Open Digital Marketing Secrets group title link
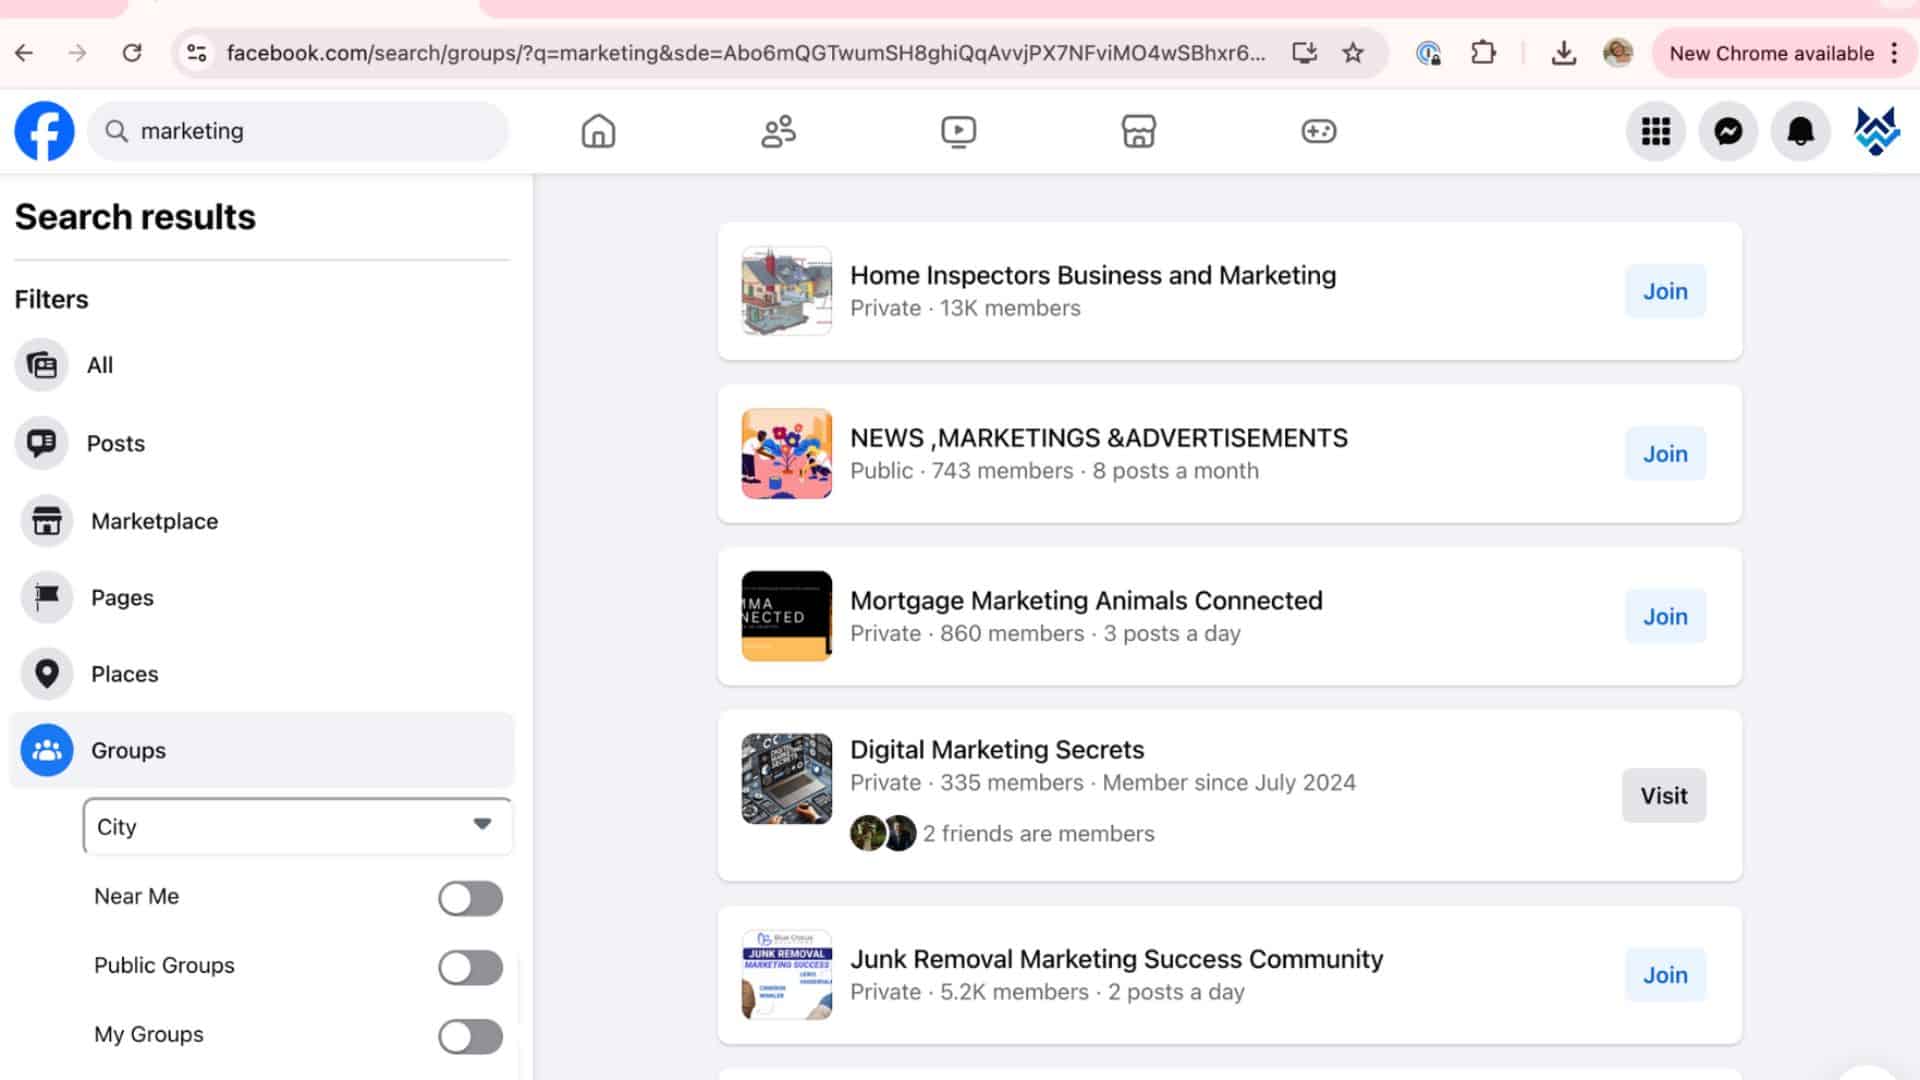The height and width of the screenshot is (1080, 1920). click(x=997, y=749)
